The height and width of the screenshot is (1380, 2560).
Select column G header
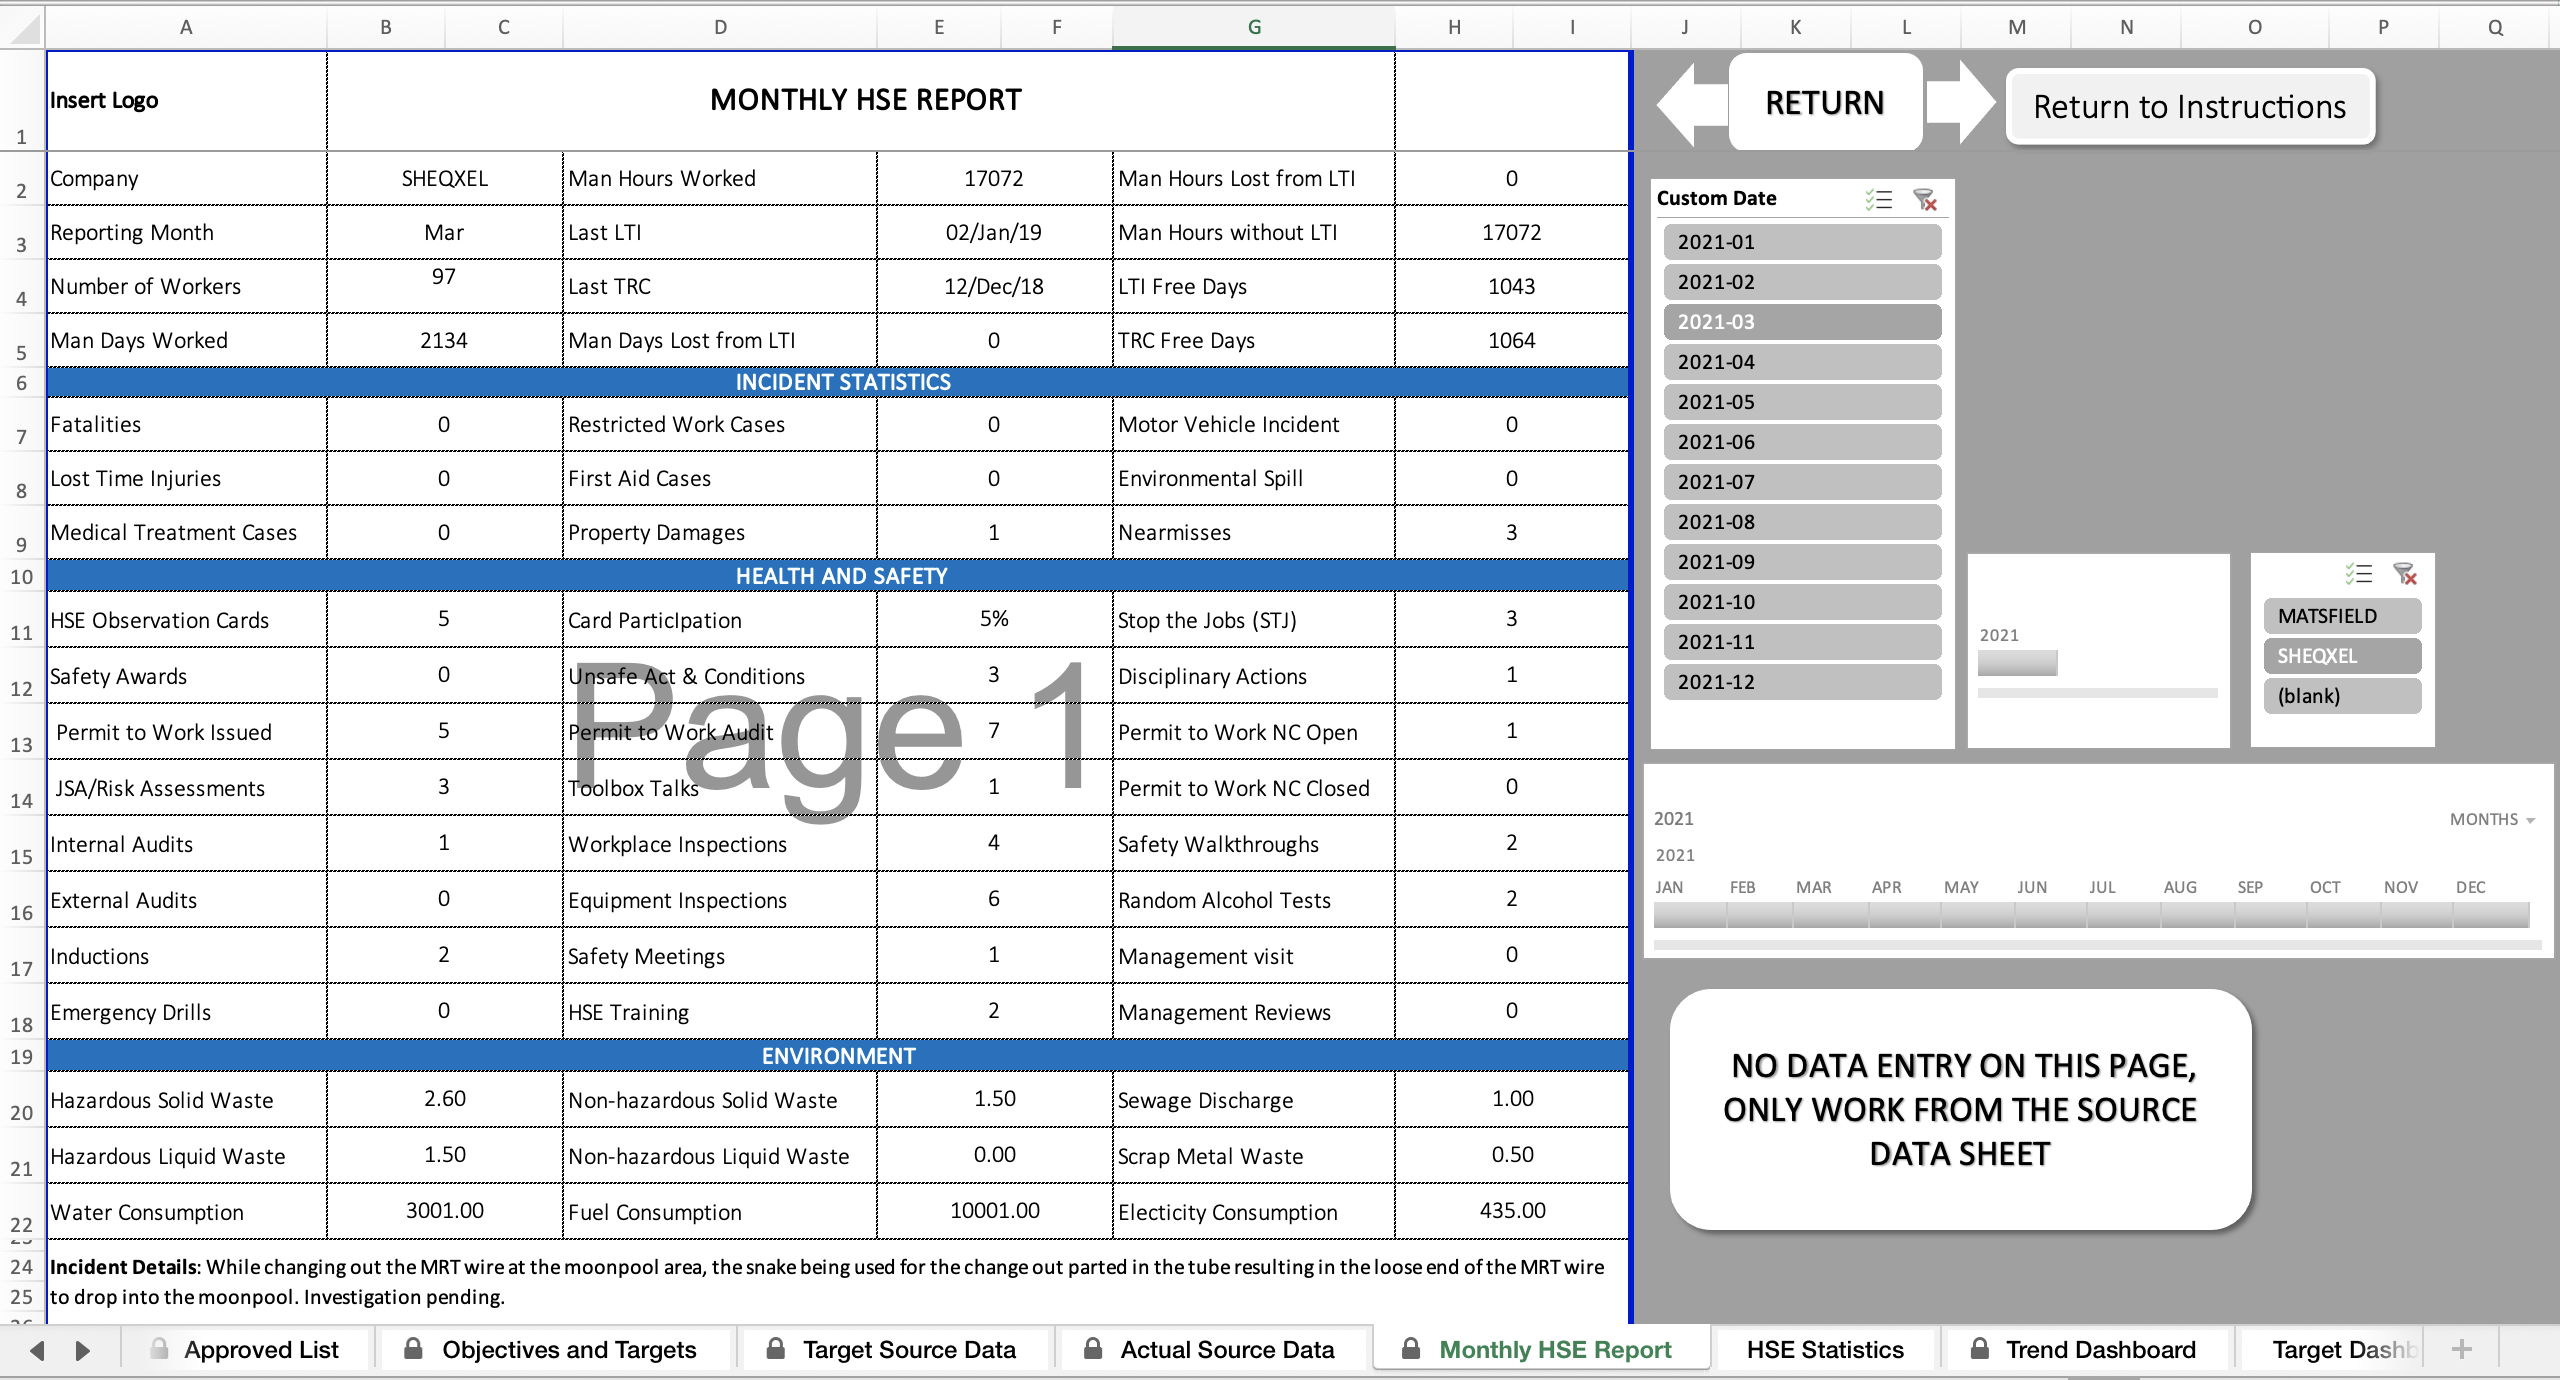click(1254, 28)
